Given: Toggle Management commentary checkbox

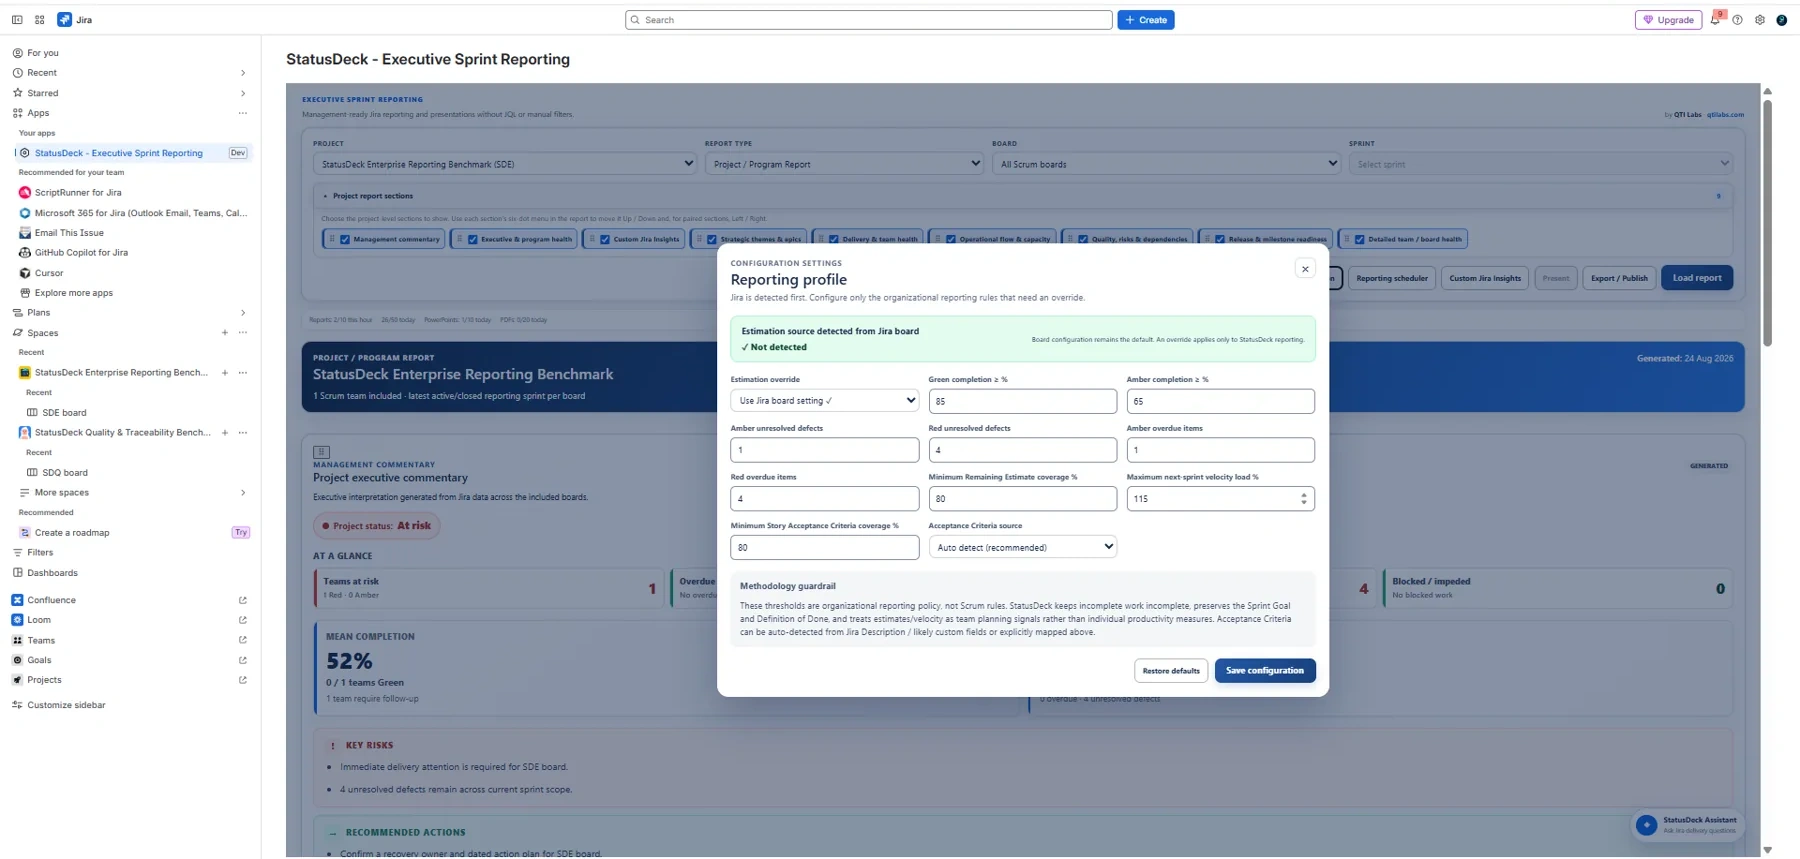Looking at the screenshot, I should tap(345, 240).
